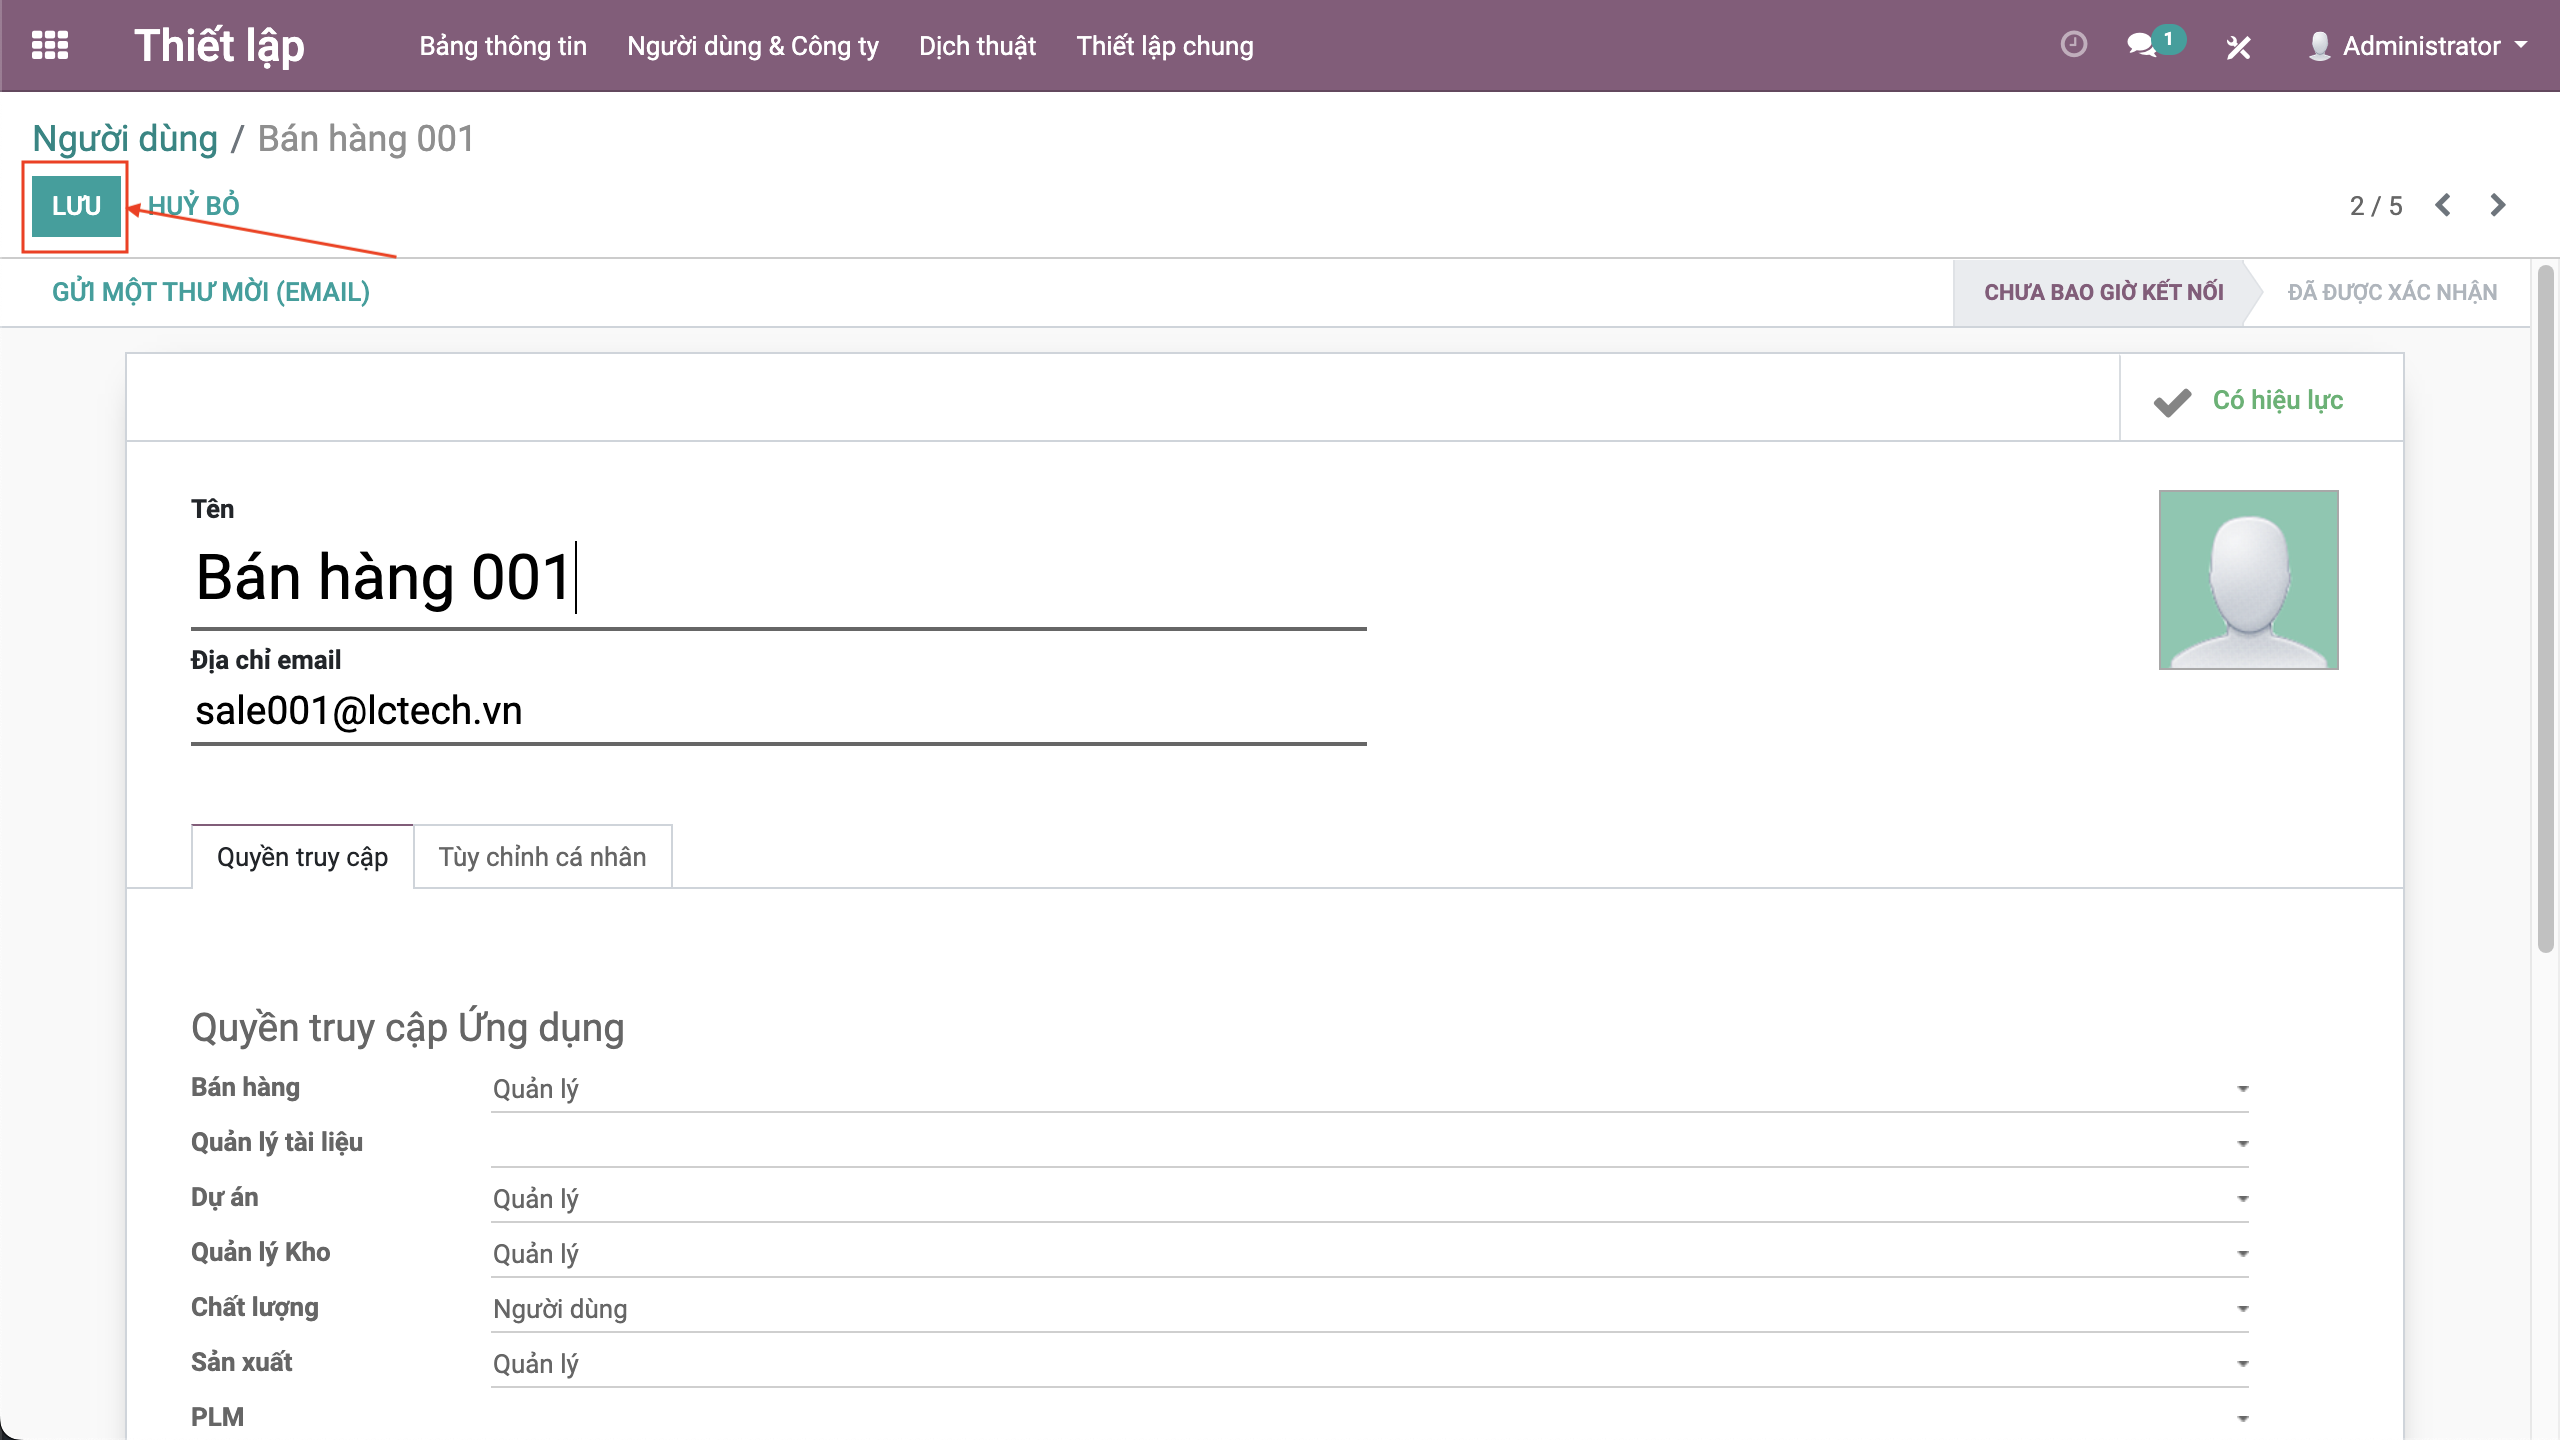Image resolution: width=2560 pixels, height=1440 pixels.
Task: Click the Địa chỉ email input field
Action: click(777, 711)
